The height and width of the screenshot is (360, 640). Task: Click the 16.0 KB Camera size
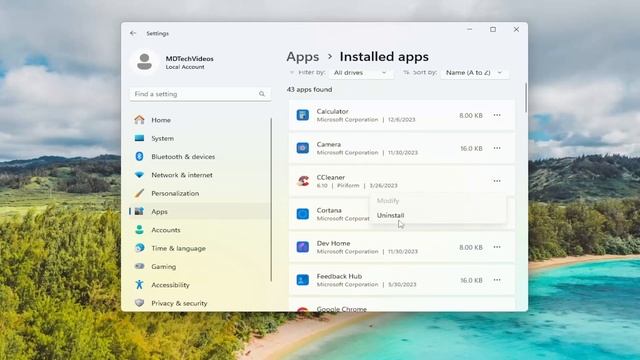pos(471,149)
